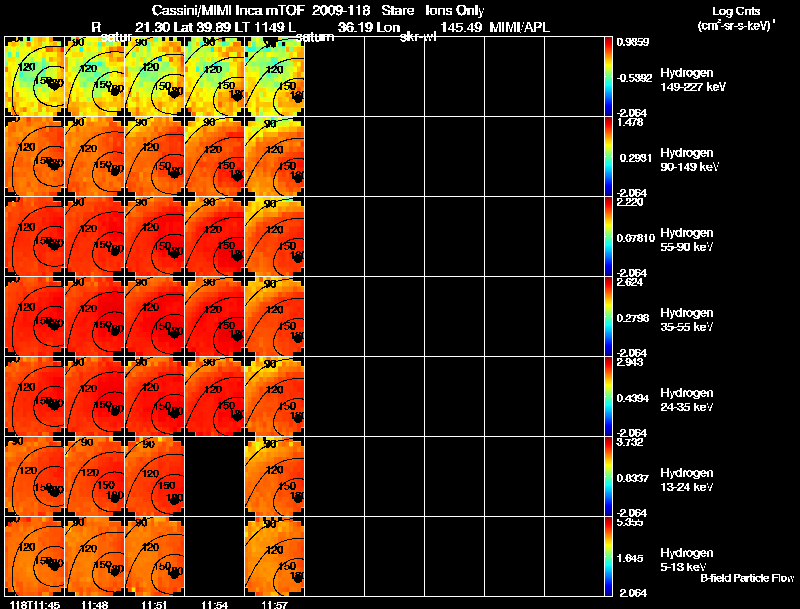The width and height of the screenshot is (800, 609).
Task: Click the 'Hydrogen 35-55 keV' row label
Action: click(x=687, y=320)
